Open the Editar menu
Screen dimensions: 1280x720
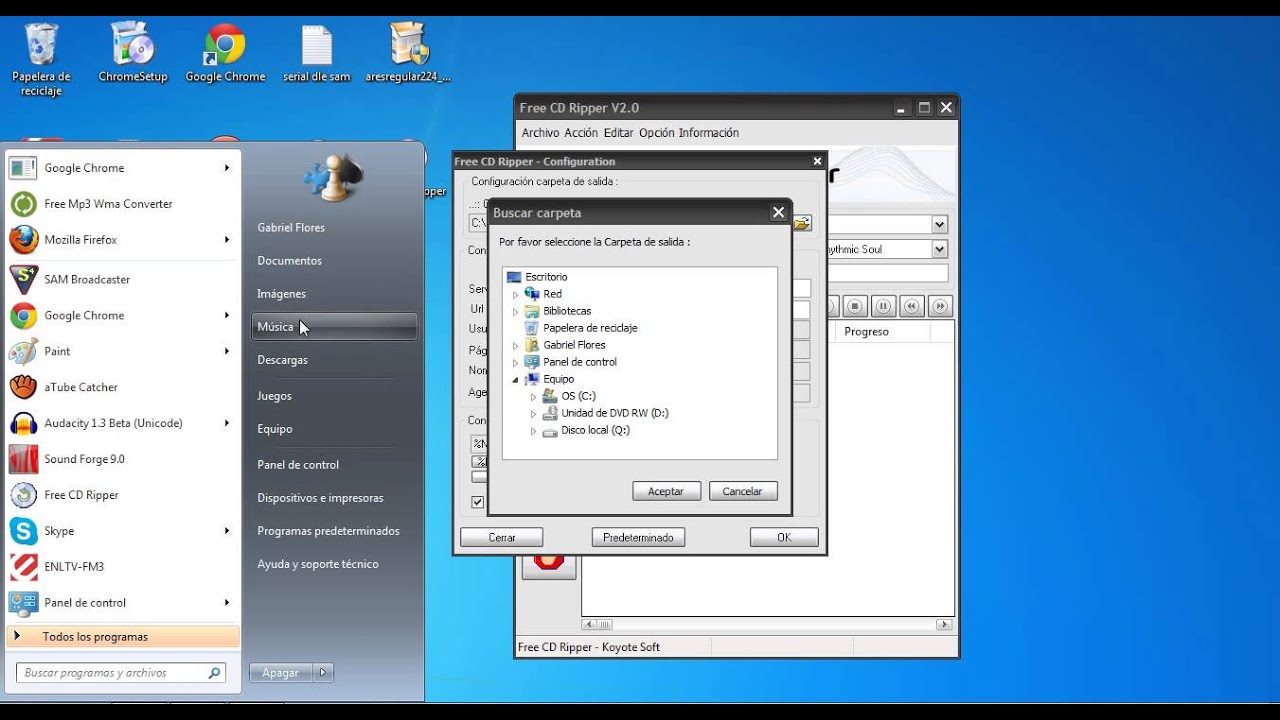[618, 133]
